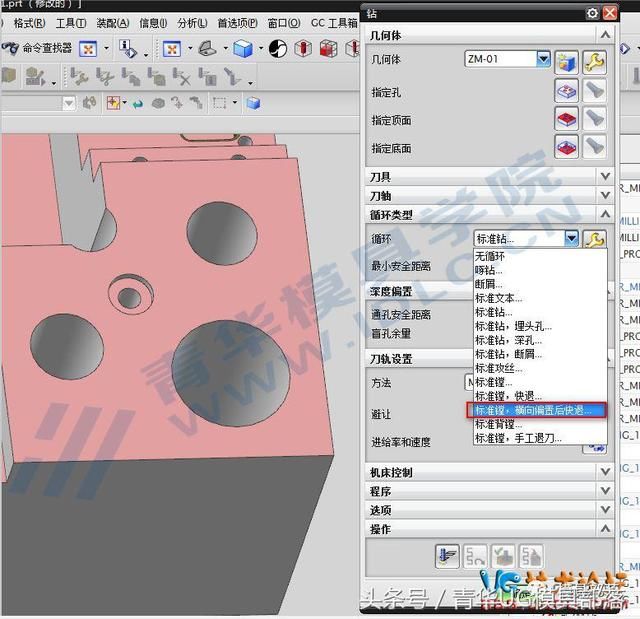
Task: Open the GC 工具箱 menu
Action: click(x=334, y=23)
